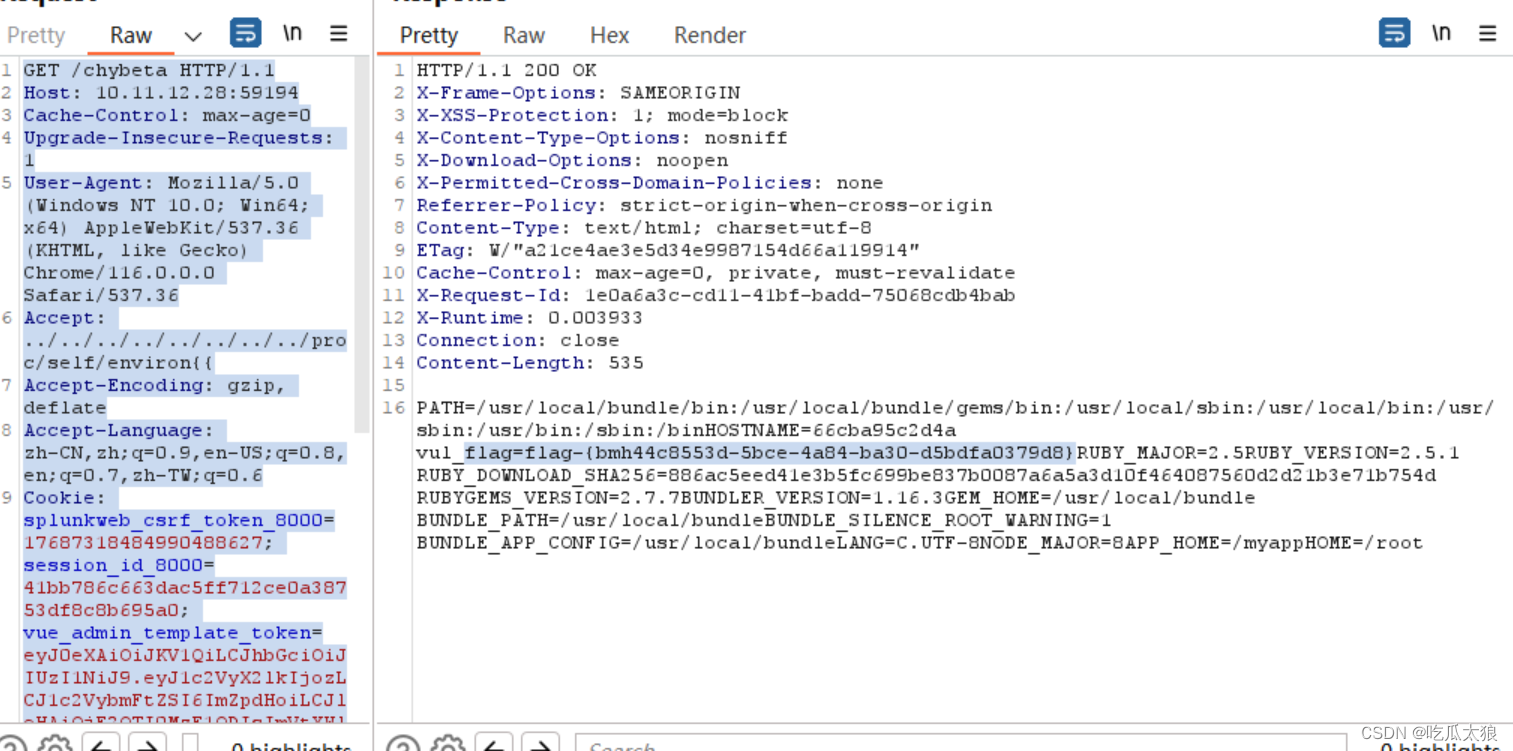Image resolution: width=1513 pixels, height=751 pixels.
Task: Select the Pretty view for the response
Action: pos(428,35)
